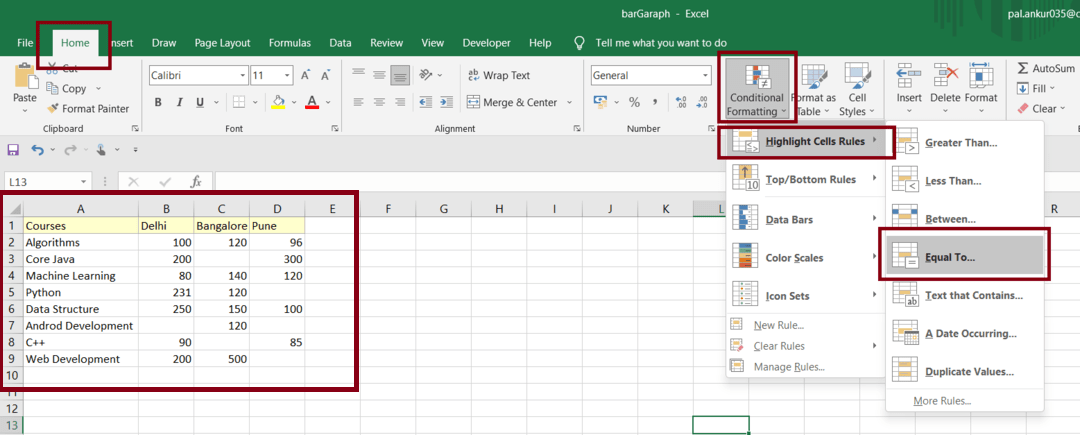The width and height of the screenshot is (1080, 435).
Task: Open Conditional Formatting menu
Action: (x=757, y=89)
